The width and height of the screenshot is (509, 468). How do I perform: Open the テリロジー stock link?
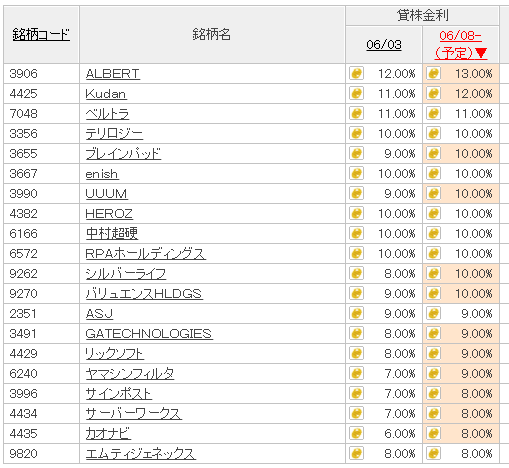coord(114,134)
